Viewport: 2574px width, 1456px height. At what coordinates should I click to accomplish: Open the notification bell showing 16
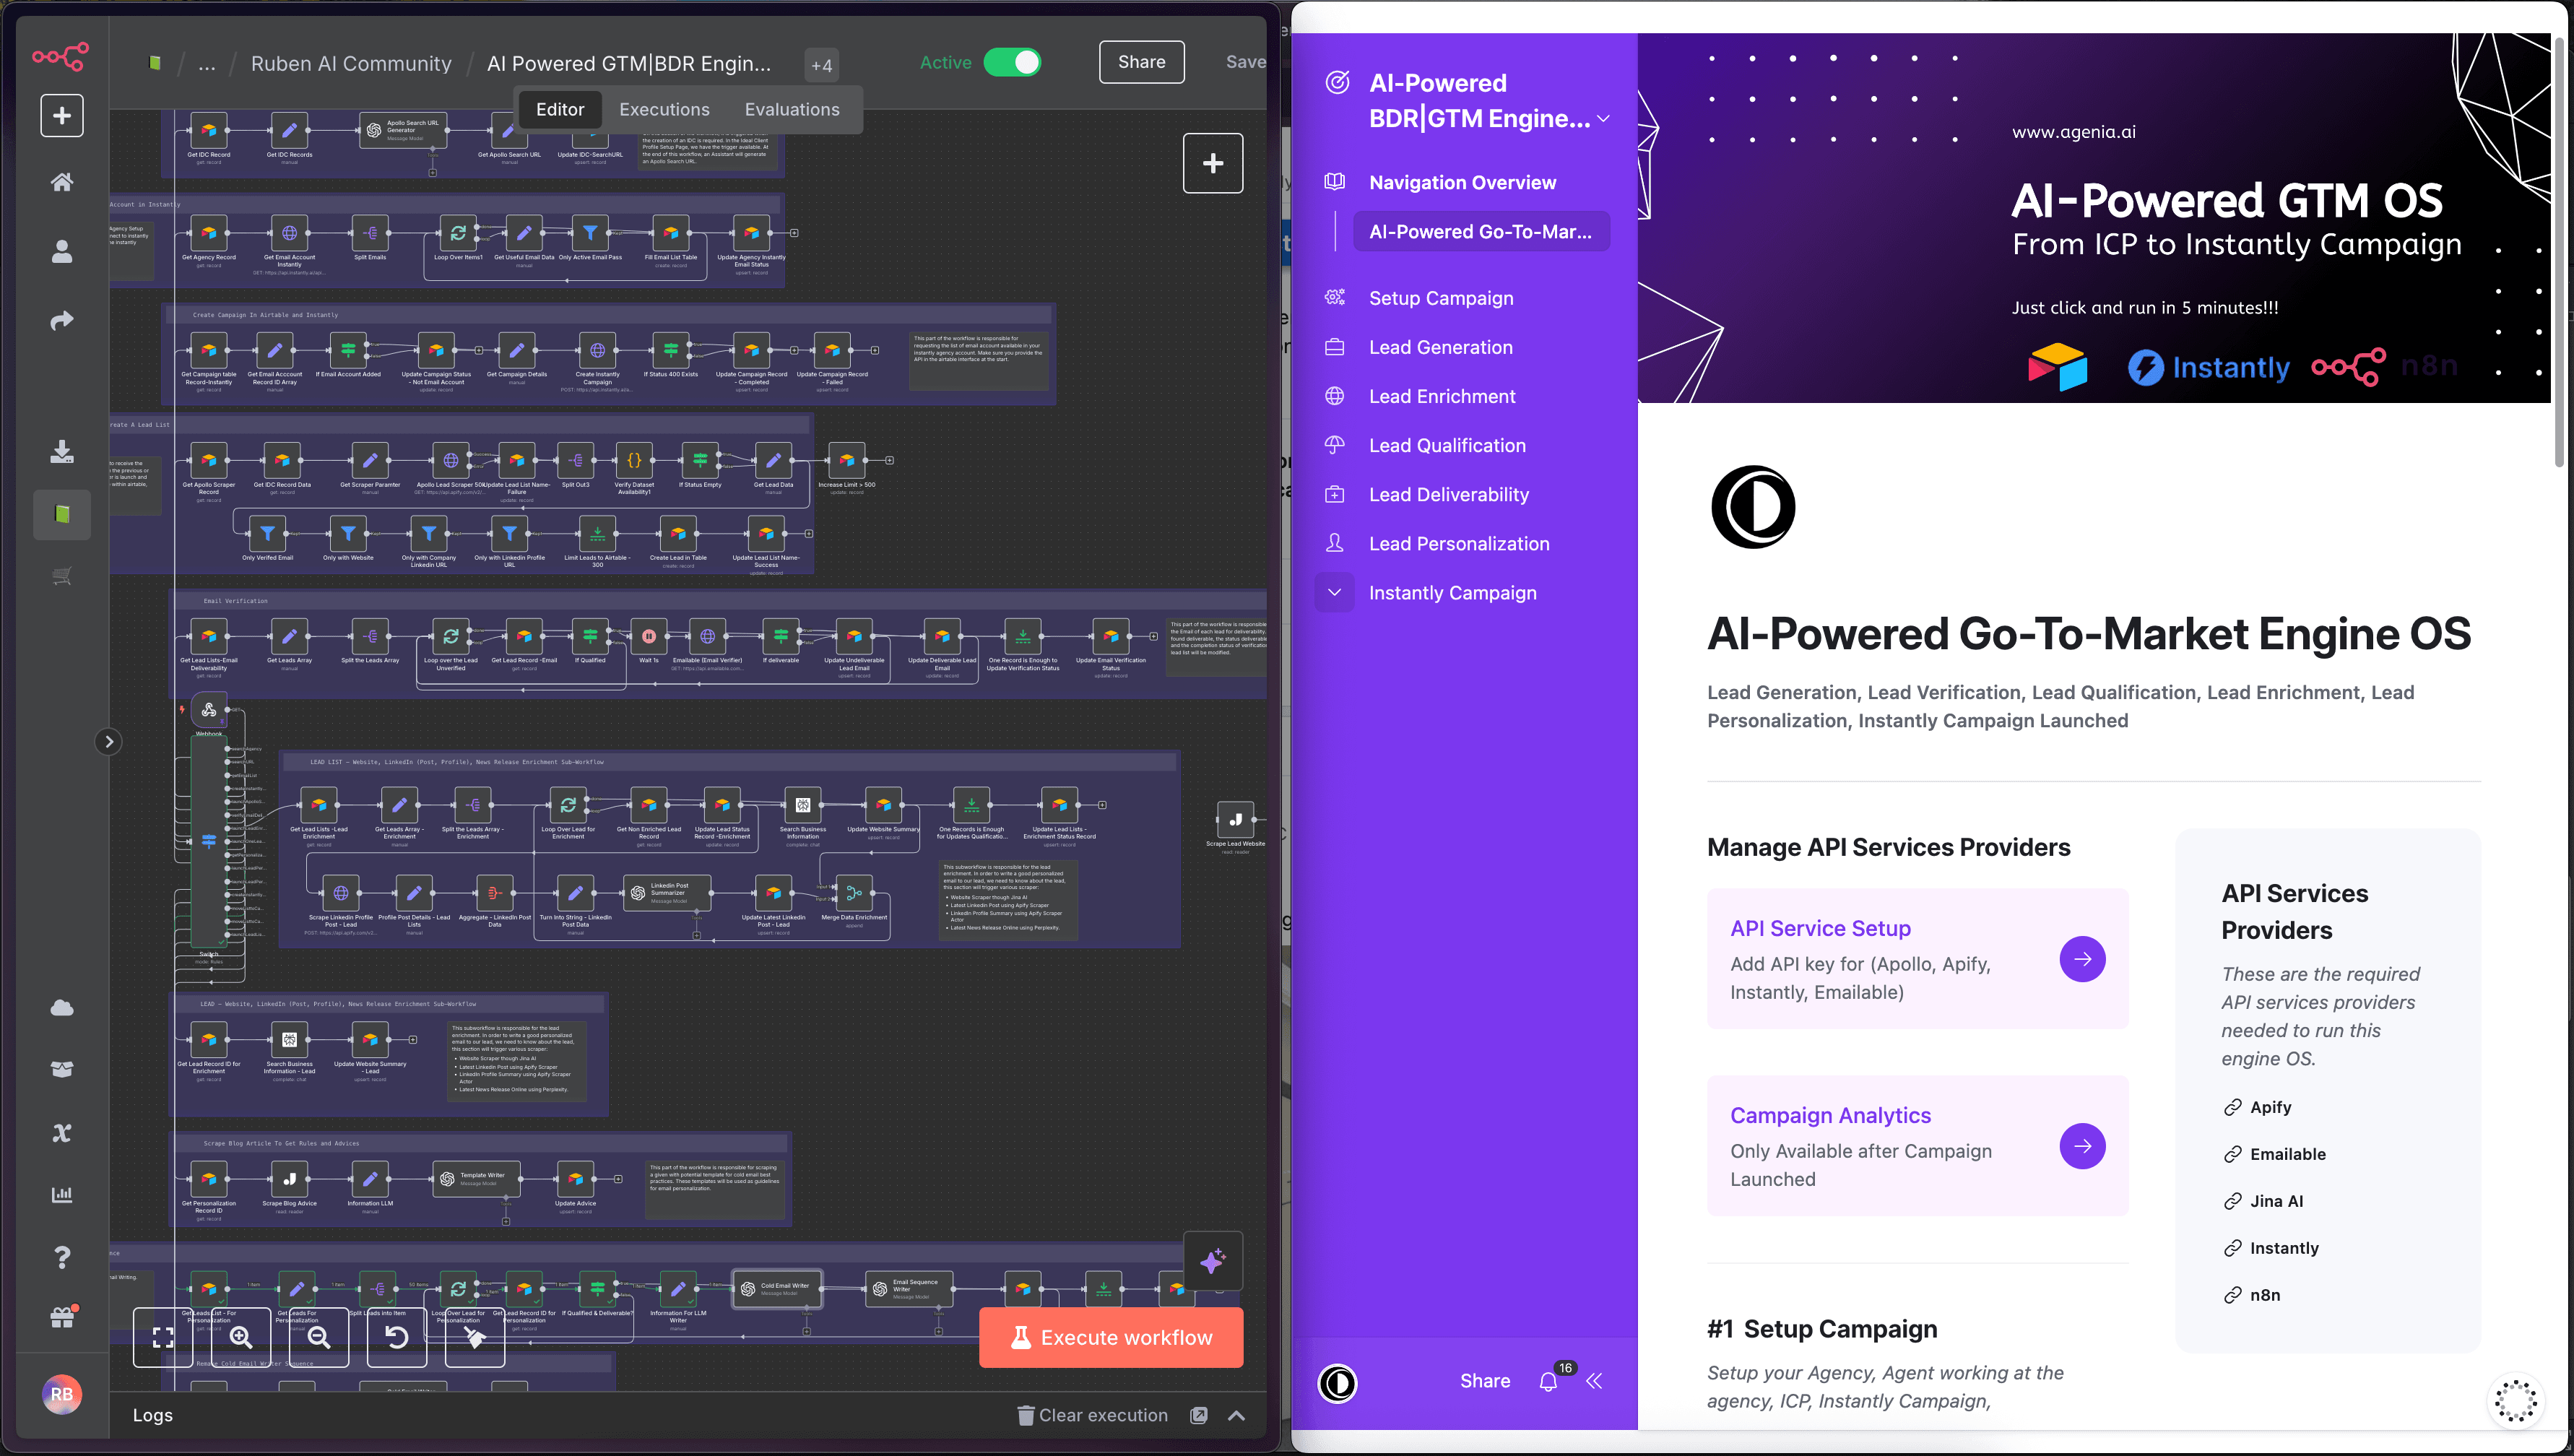(x=1548, y=1382)
